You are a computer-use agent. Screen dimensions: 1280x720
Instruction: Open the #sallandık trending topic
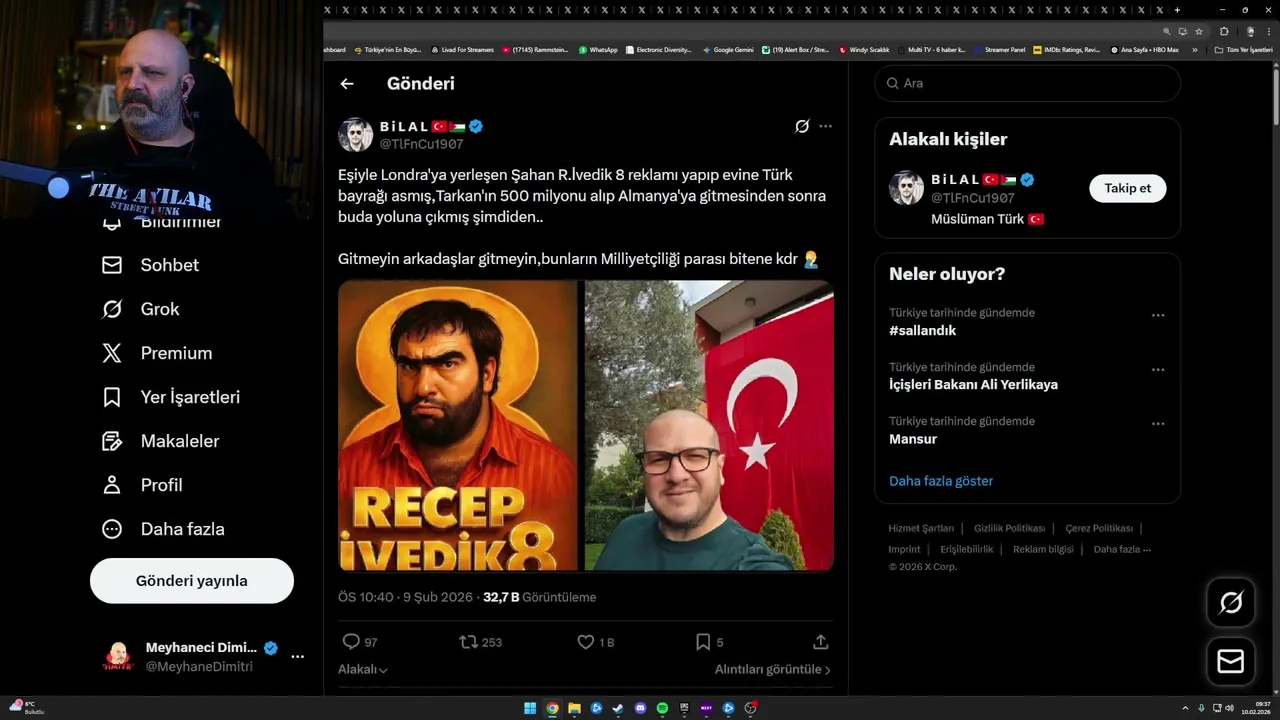coord(922,330)
